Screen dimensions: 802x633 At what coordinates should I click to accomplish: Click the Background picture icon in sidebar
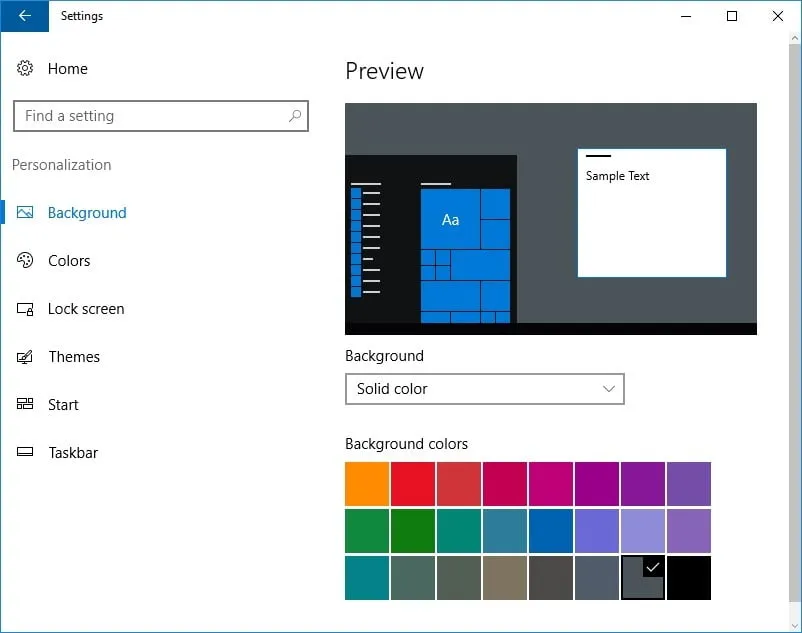(24, 212)
